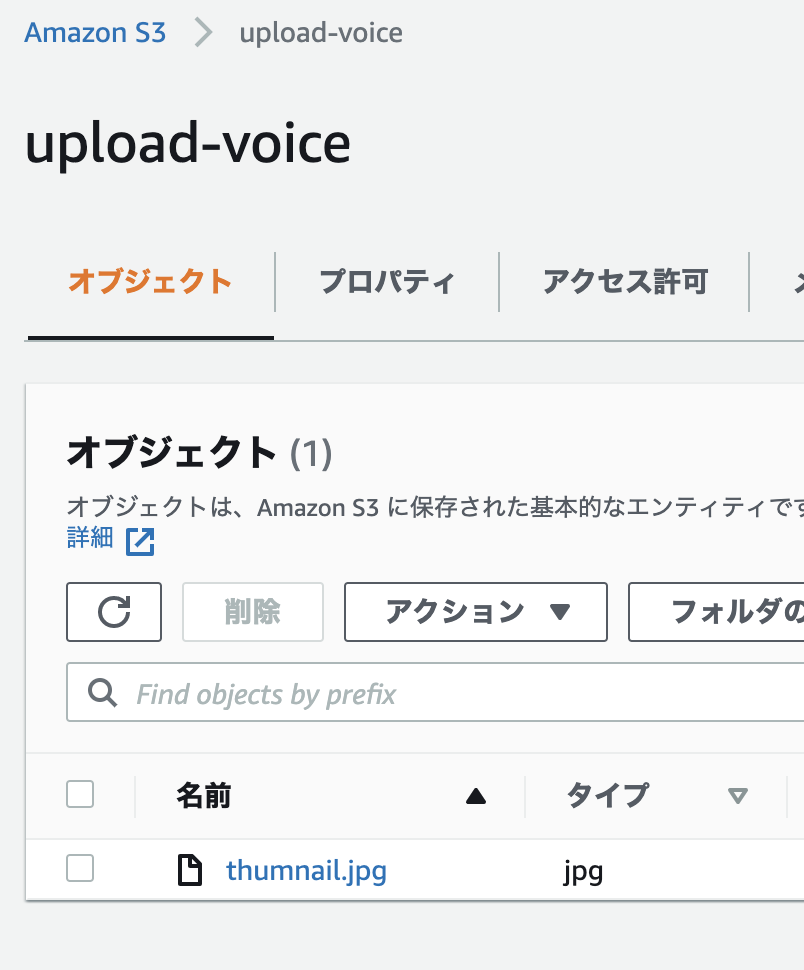Open the thumnail.jpg object
804x970 pixels.
[306, 870]
